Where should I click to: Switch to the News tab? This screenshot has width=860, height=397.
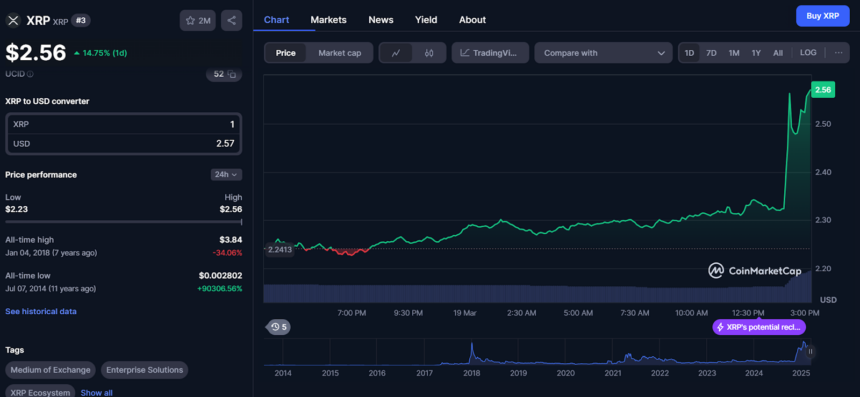pos(381,20)
